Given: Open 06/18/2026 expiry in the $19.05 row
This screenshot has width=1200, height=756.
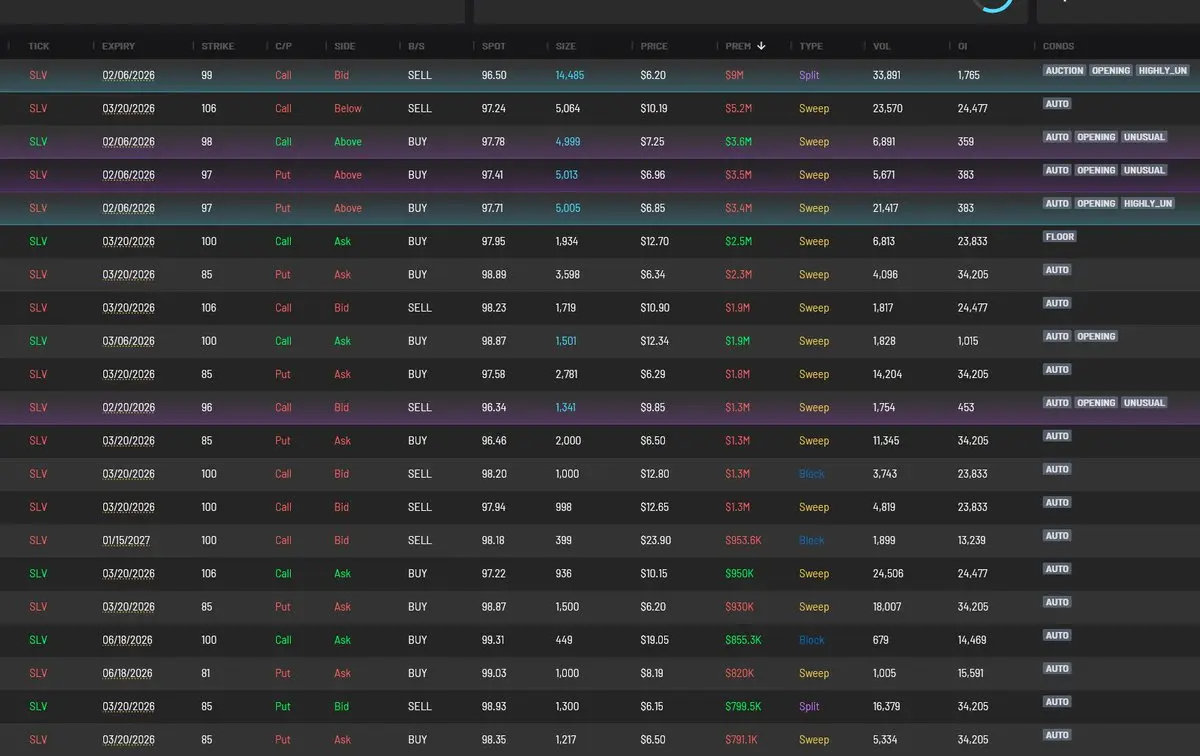Looking at the screenshot, I should (128, 640).
